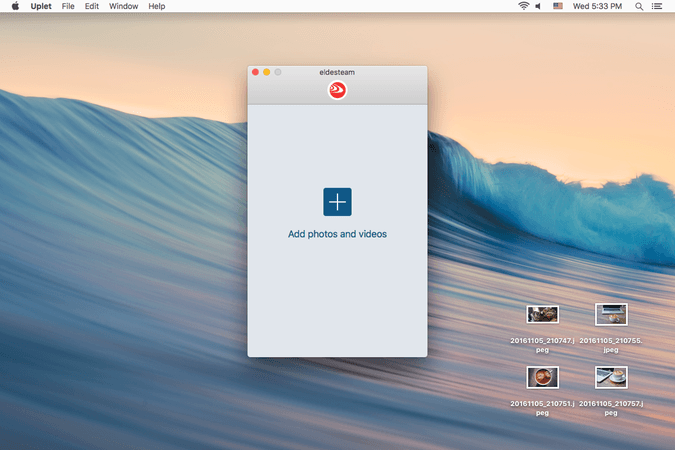The height and width of the screenshot is (450, 675).
Task: Select the 20161105_210747.jpeg desktop thumbnail
Action: (x=542, y=314)
